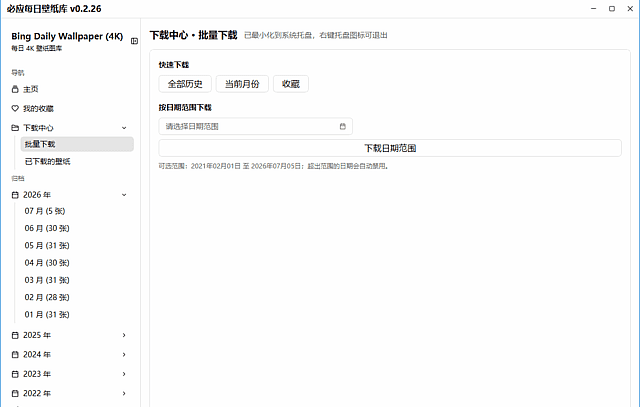Expand the 2022 年 archive chevron
This screenshot has width=640, height=407.
click(x=124, y=394)
